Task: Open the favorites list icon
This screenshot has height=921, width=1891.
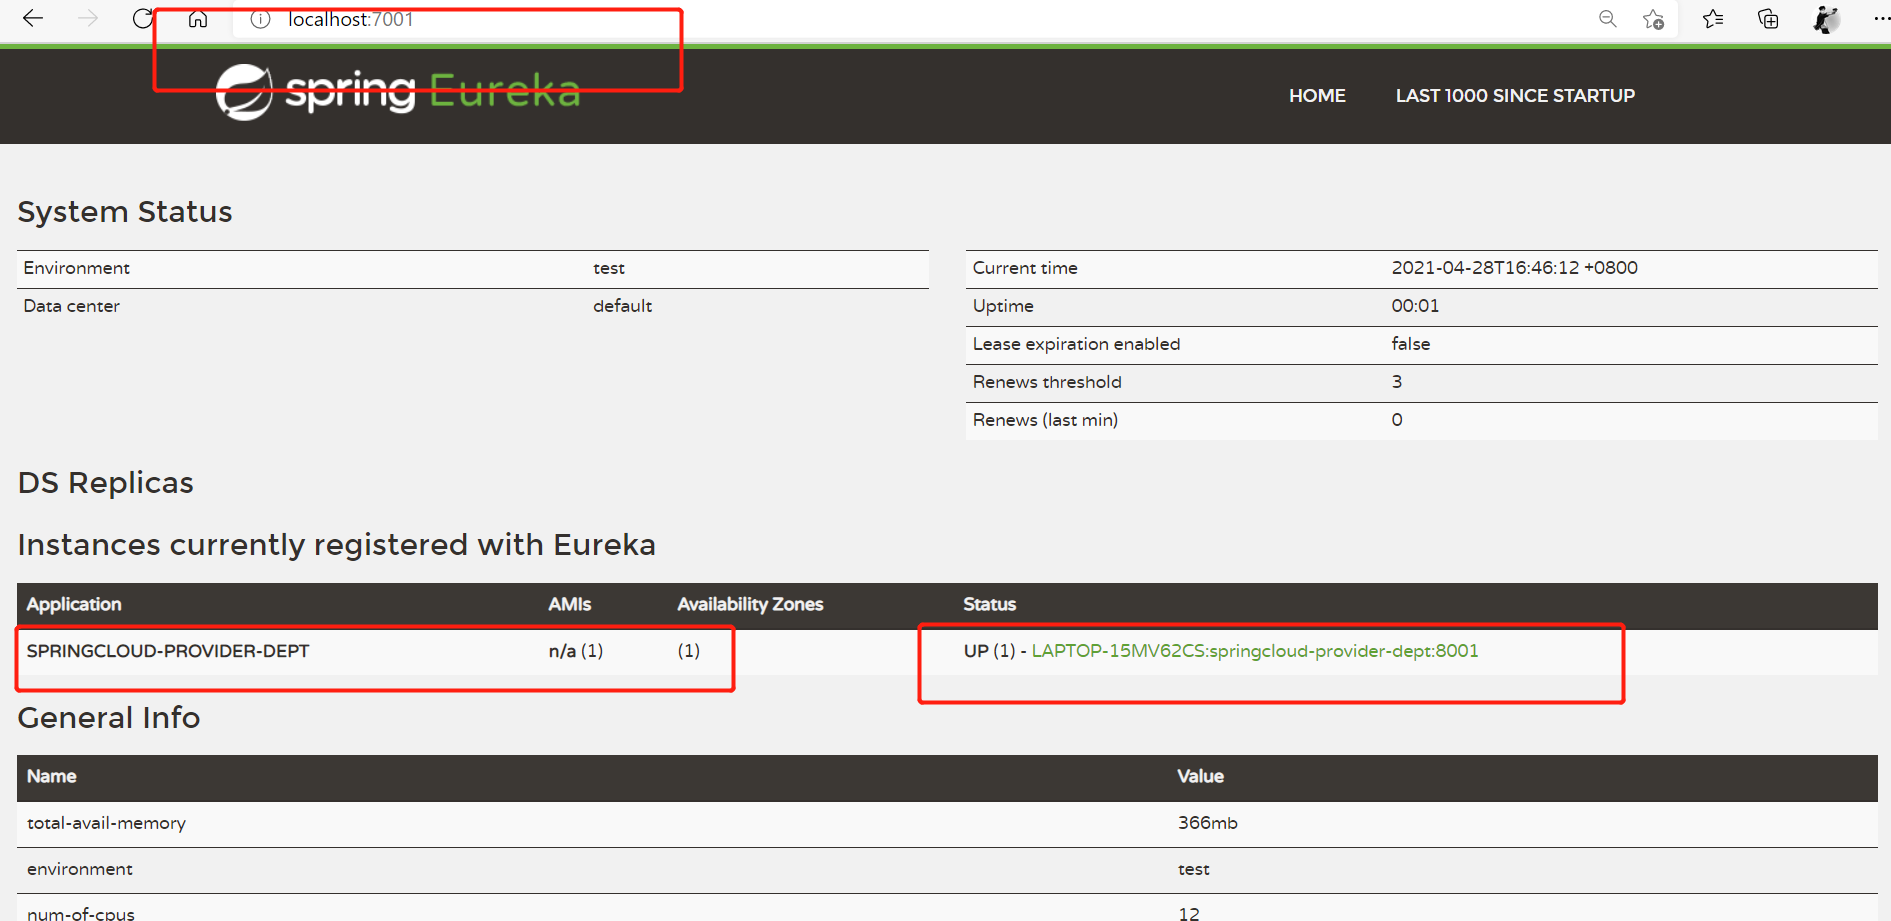Action: pyautogui.click(x=1713, y=18)
